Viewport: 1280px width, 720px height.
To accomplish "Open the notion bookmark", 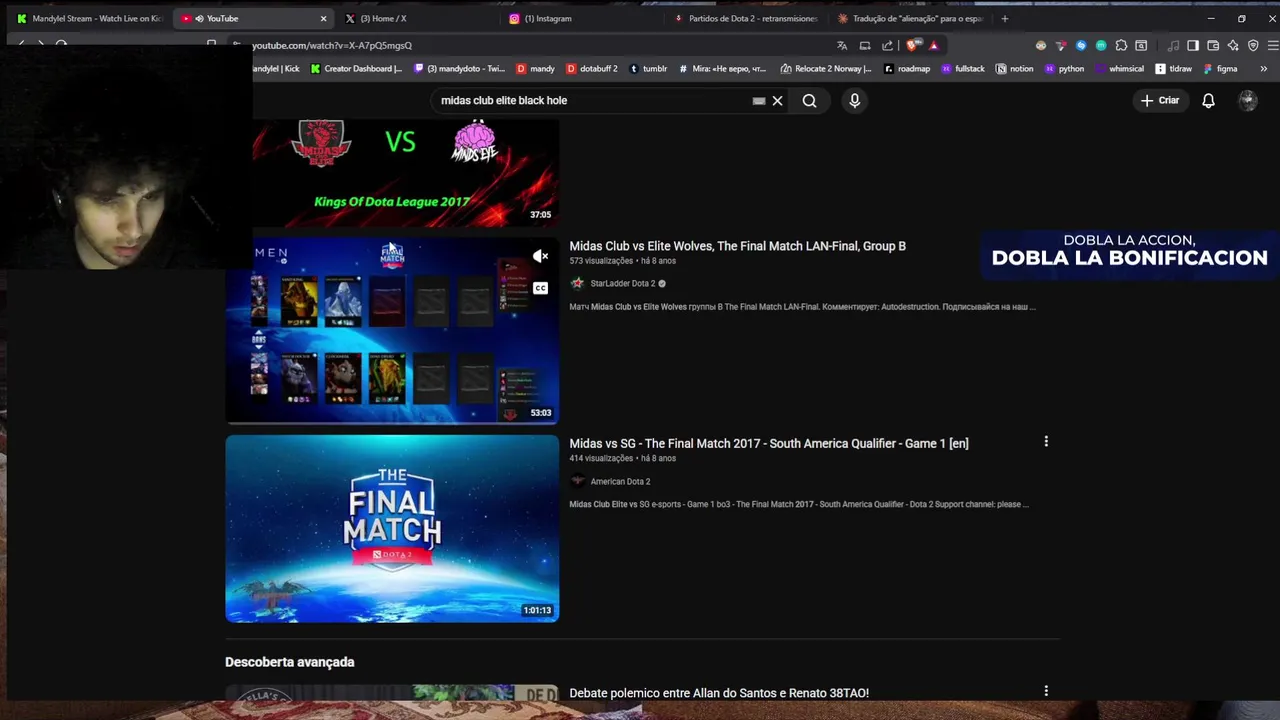I will tap(1015, 69).
